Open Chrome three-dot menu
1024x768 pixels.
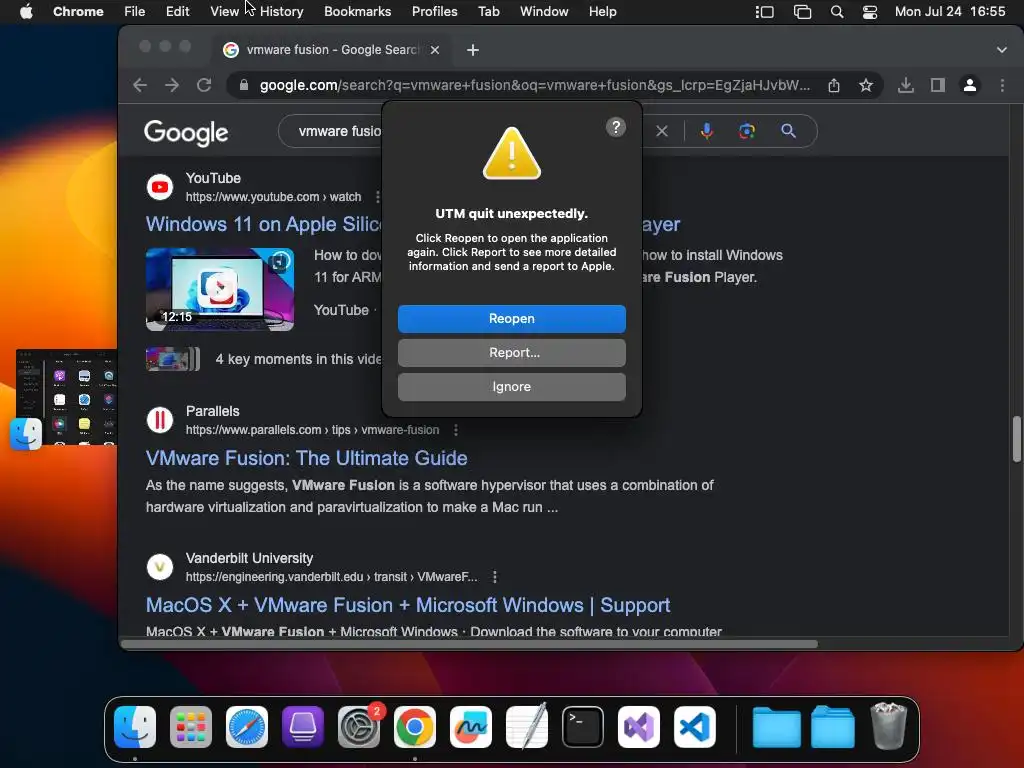1002,85
